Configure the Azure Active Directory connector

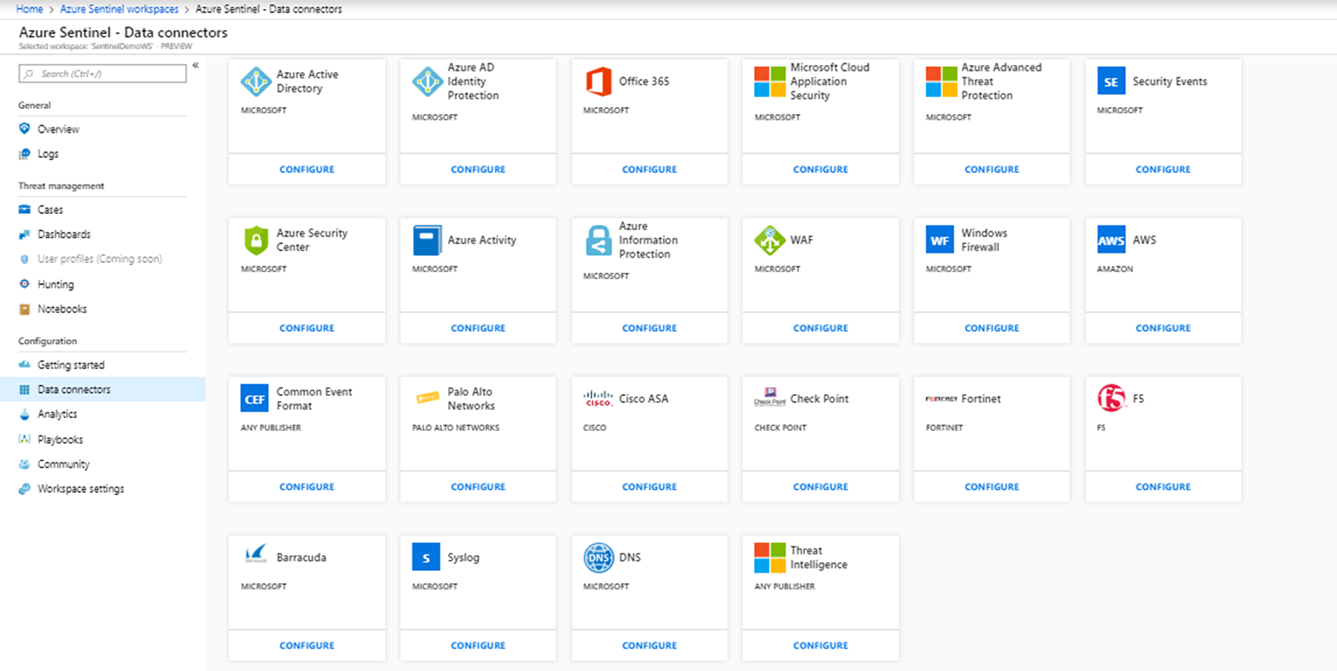tap(307, 169)
